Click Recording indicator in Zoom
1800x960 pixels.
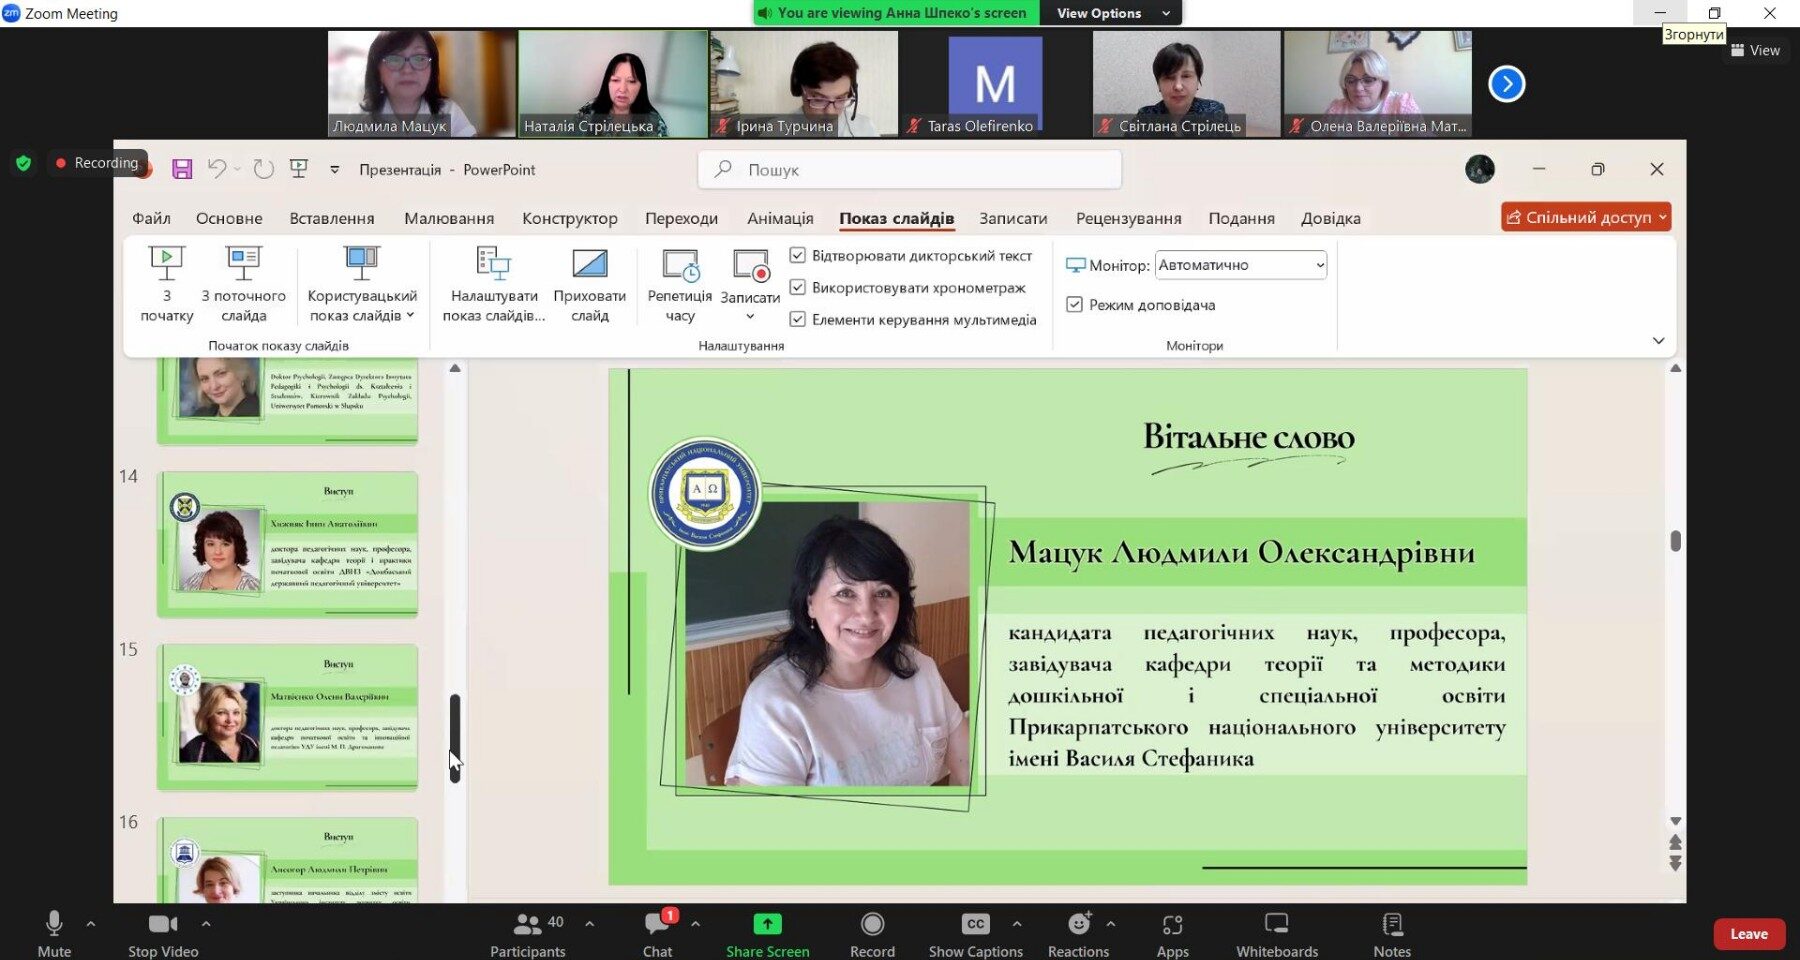(x=97, y=163)
